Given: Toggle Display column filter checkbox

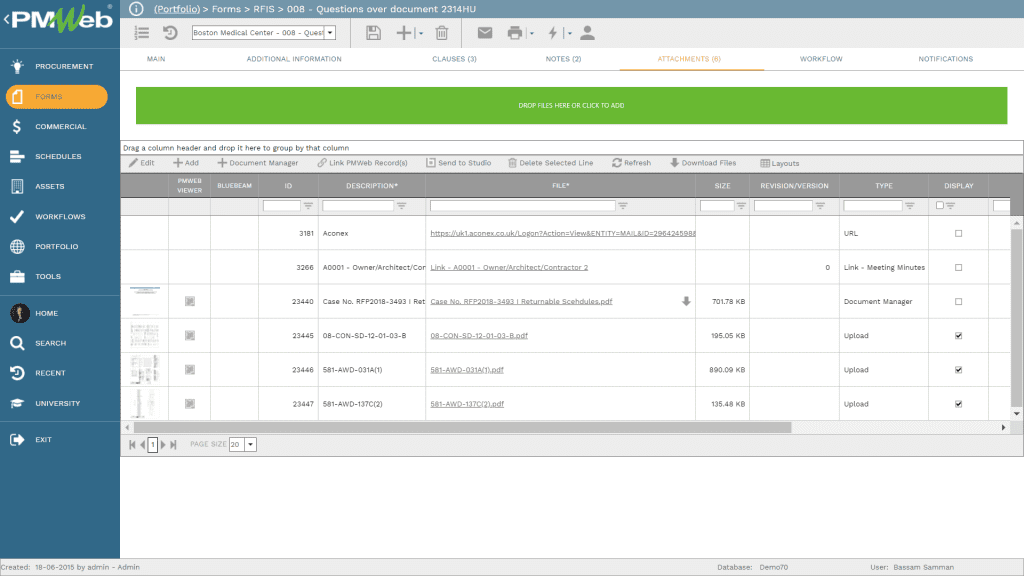Looking at the screenshot, I should click(x=940, y=205).
